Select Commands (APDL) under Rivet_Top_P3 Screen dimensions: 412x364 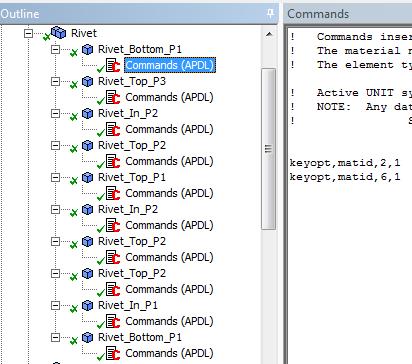click(x=169, y=97)
